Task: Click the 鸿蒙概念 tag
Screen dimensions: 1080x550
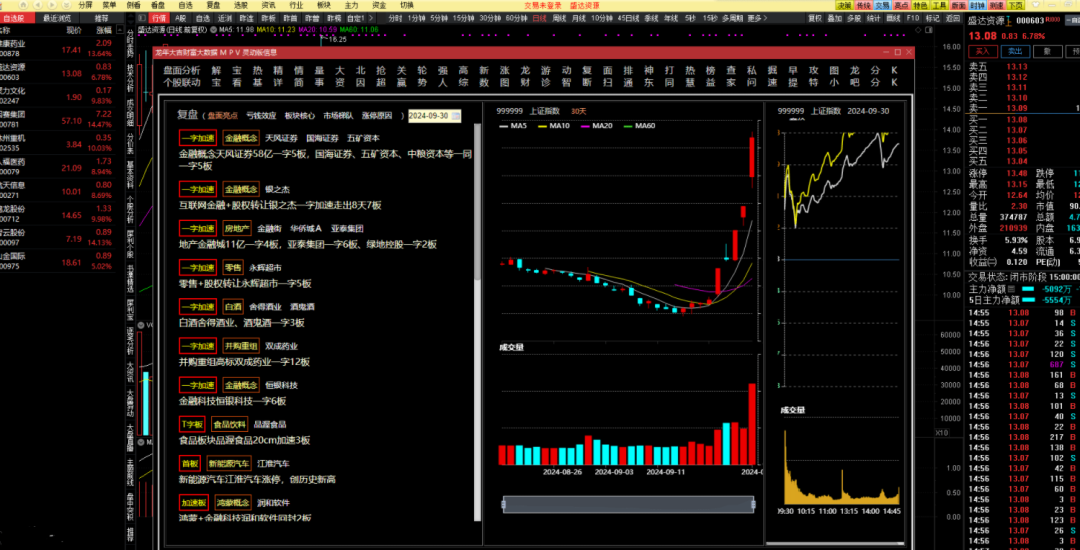Action: pos(232,503)
